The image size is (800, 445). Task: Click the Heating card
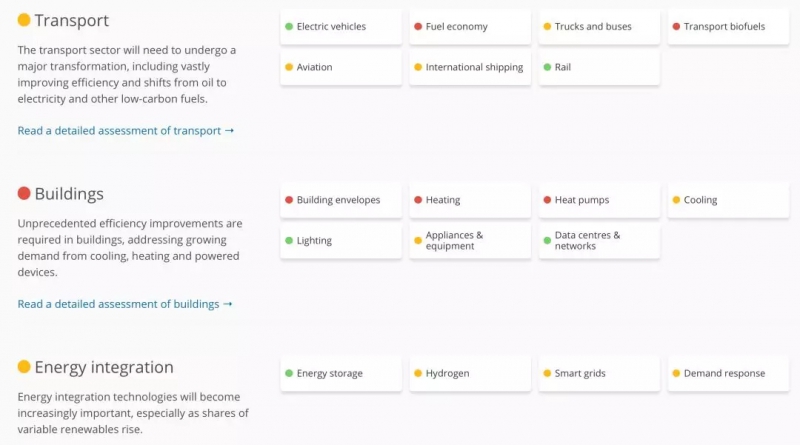pyautogui.click(x=469, y=200)
